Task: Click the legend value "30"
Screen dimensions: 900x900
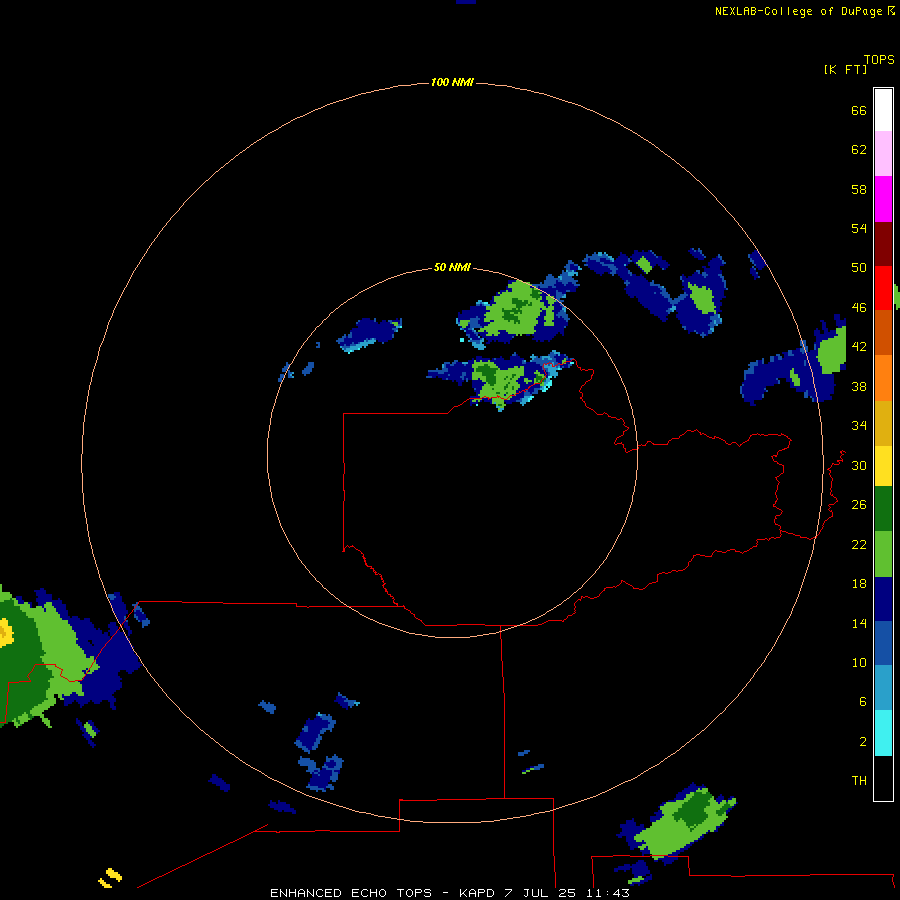Action: (x=859, y=465)
